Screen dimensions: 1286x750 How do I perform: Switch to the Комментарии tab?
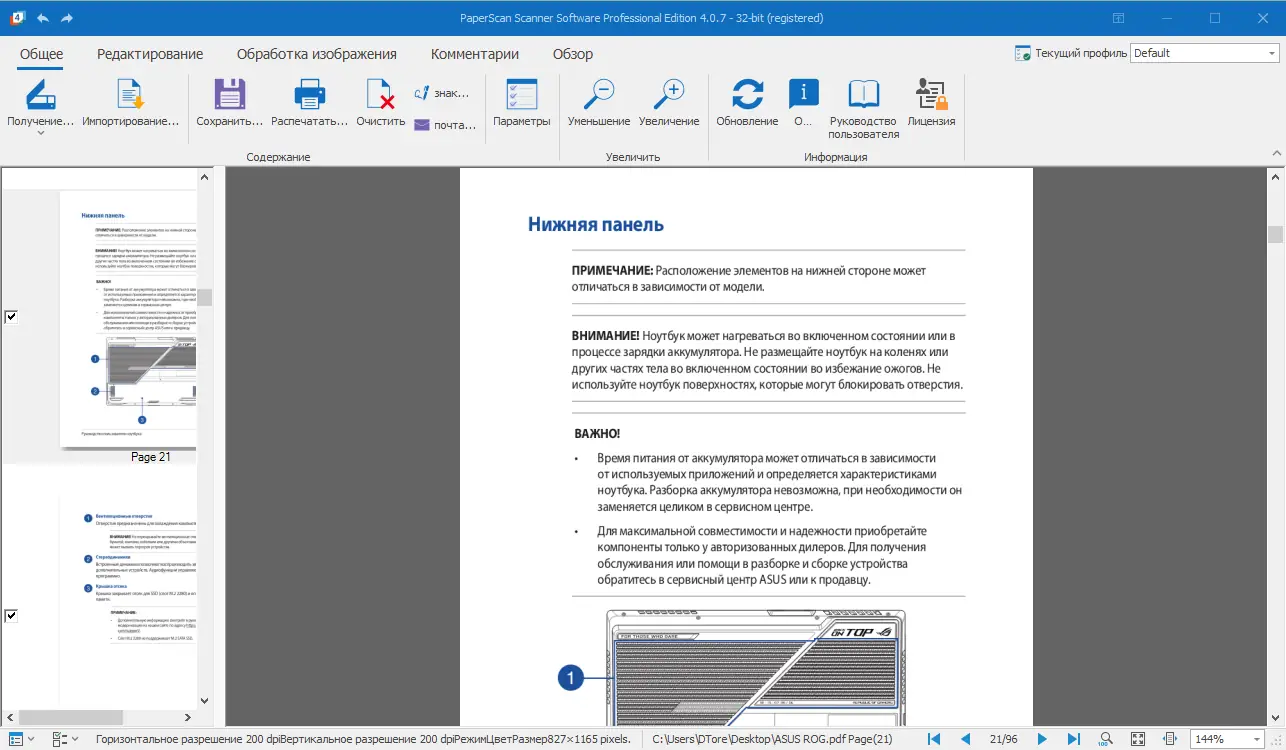[474, 54]
